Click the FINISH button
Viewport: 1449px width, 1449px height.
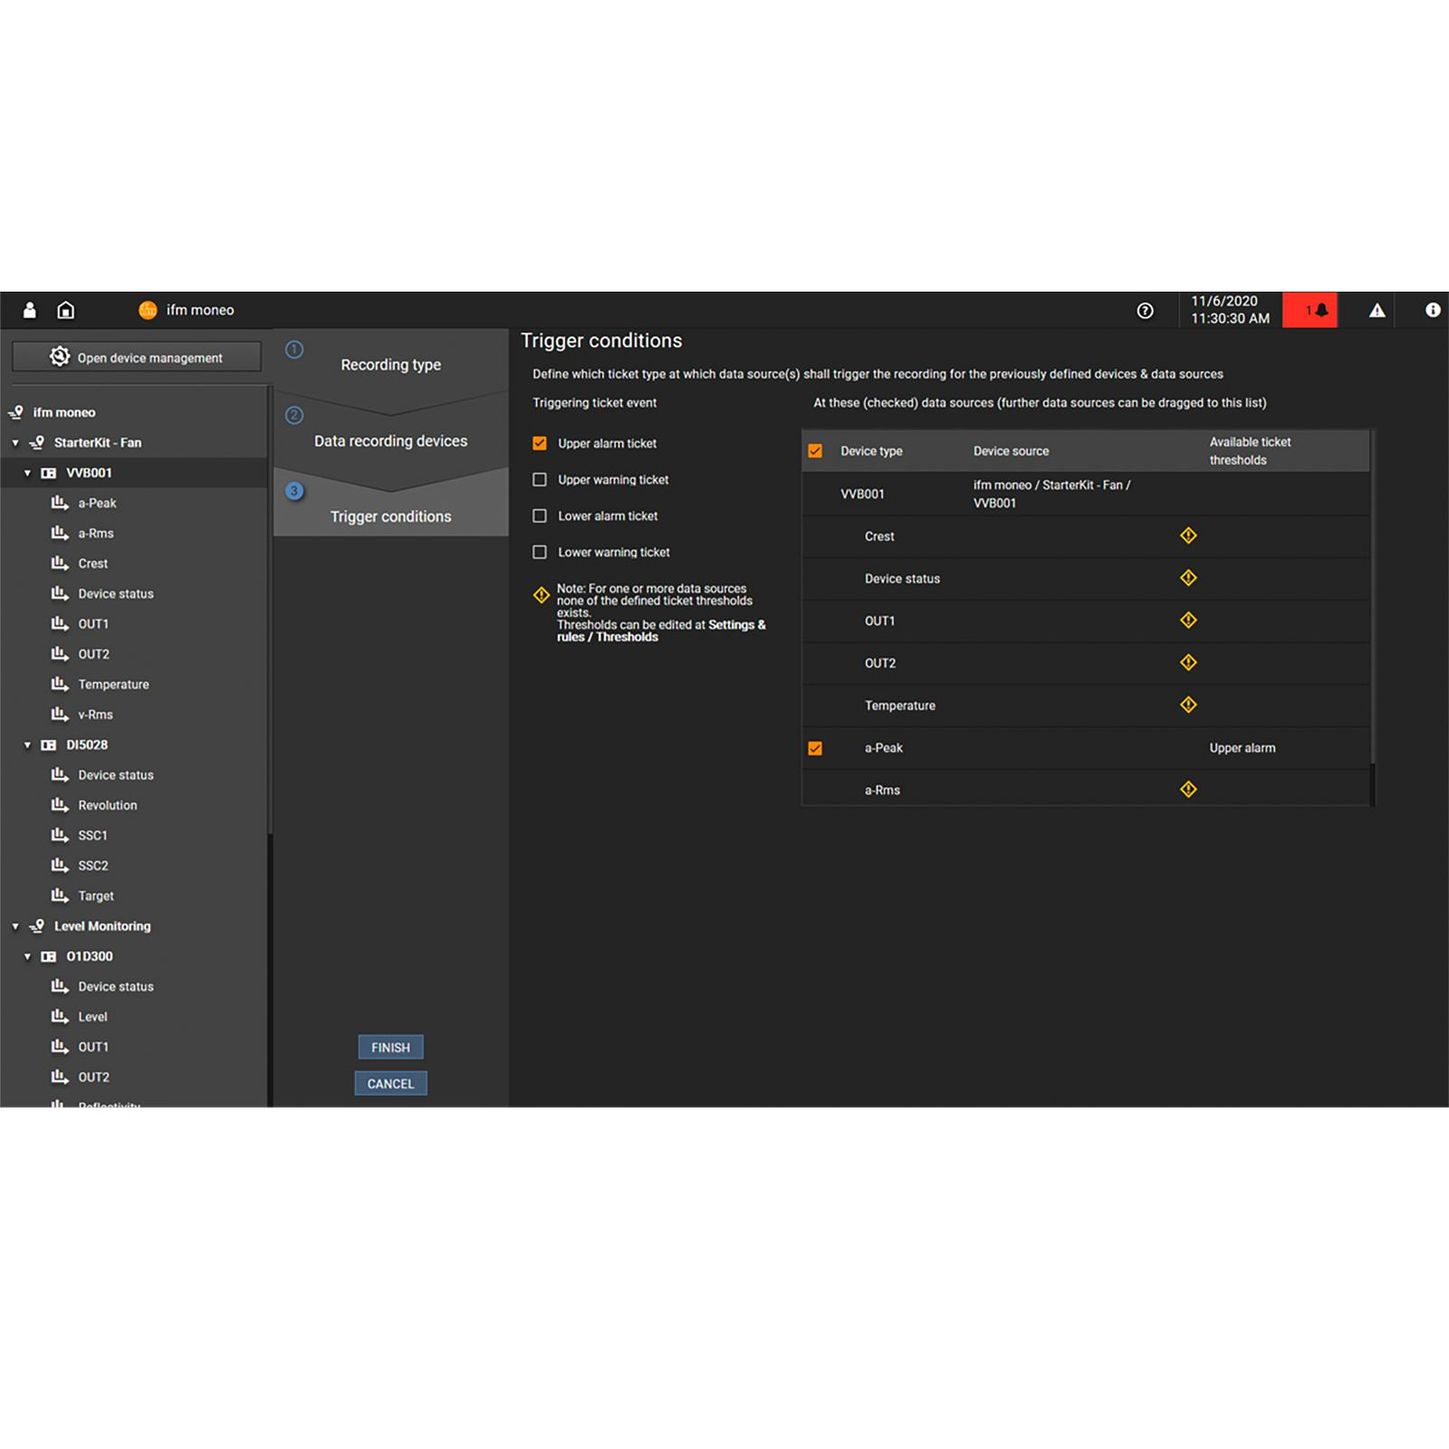coord(390,1047)
